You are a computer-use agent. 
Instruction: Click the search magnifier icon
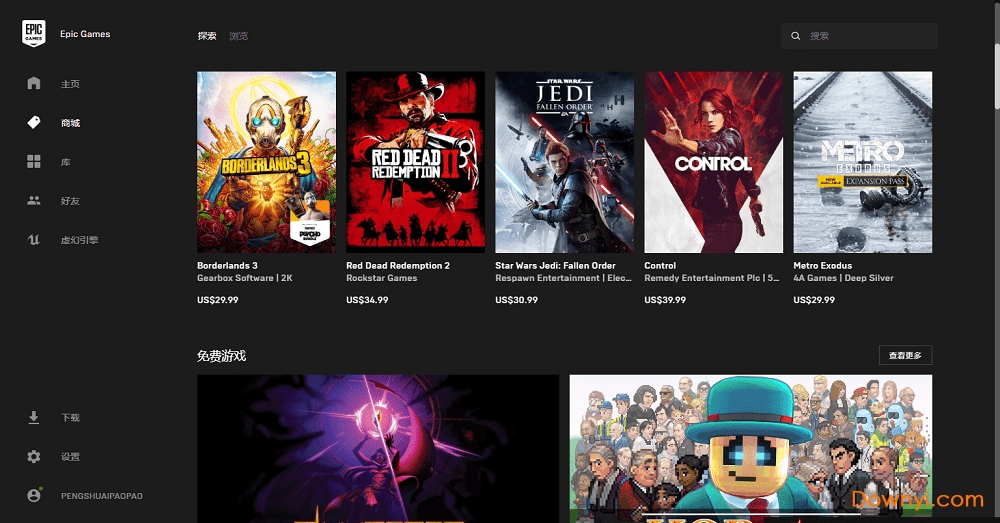click(x=795, y=36)
